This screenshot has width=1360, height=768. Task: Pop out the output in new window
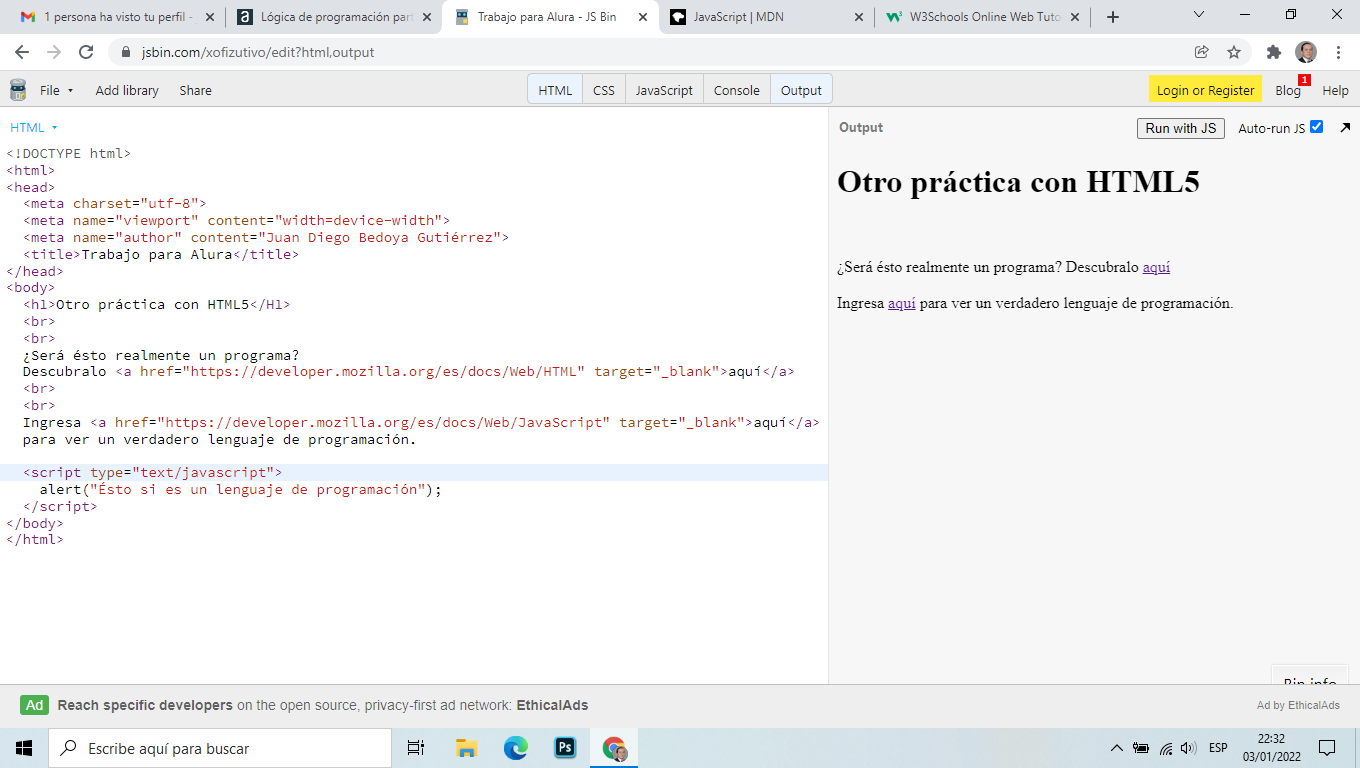tap(1345, 128)
